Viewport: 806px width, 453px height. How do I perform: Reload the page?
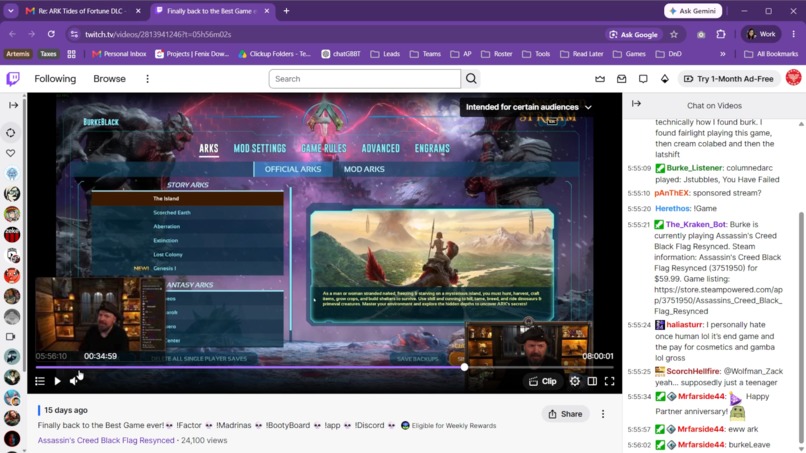(x=51, y=34)
